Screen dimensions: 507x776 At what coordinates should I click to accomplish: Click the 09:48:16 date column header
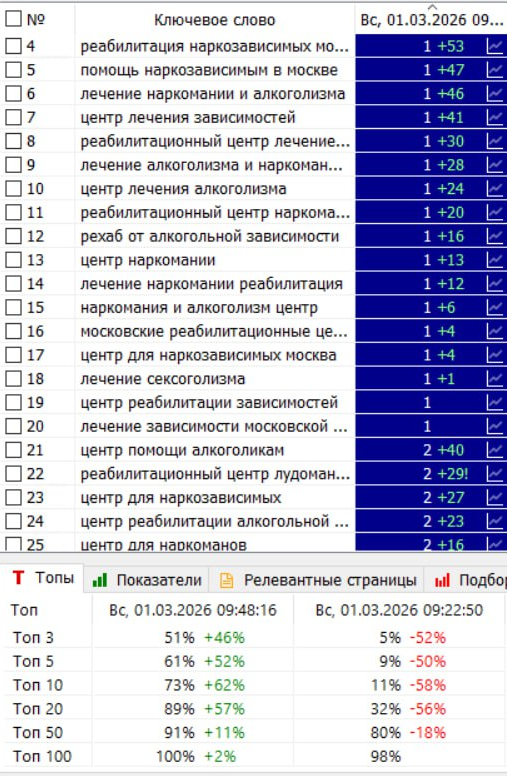pos(193,610)
